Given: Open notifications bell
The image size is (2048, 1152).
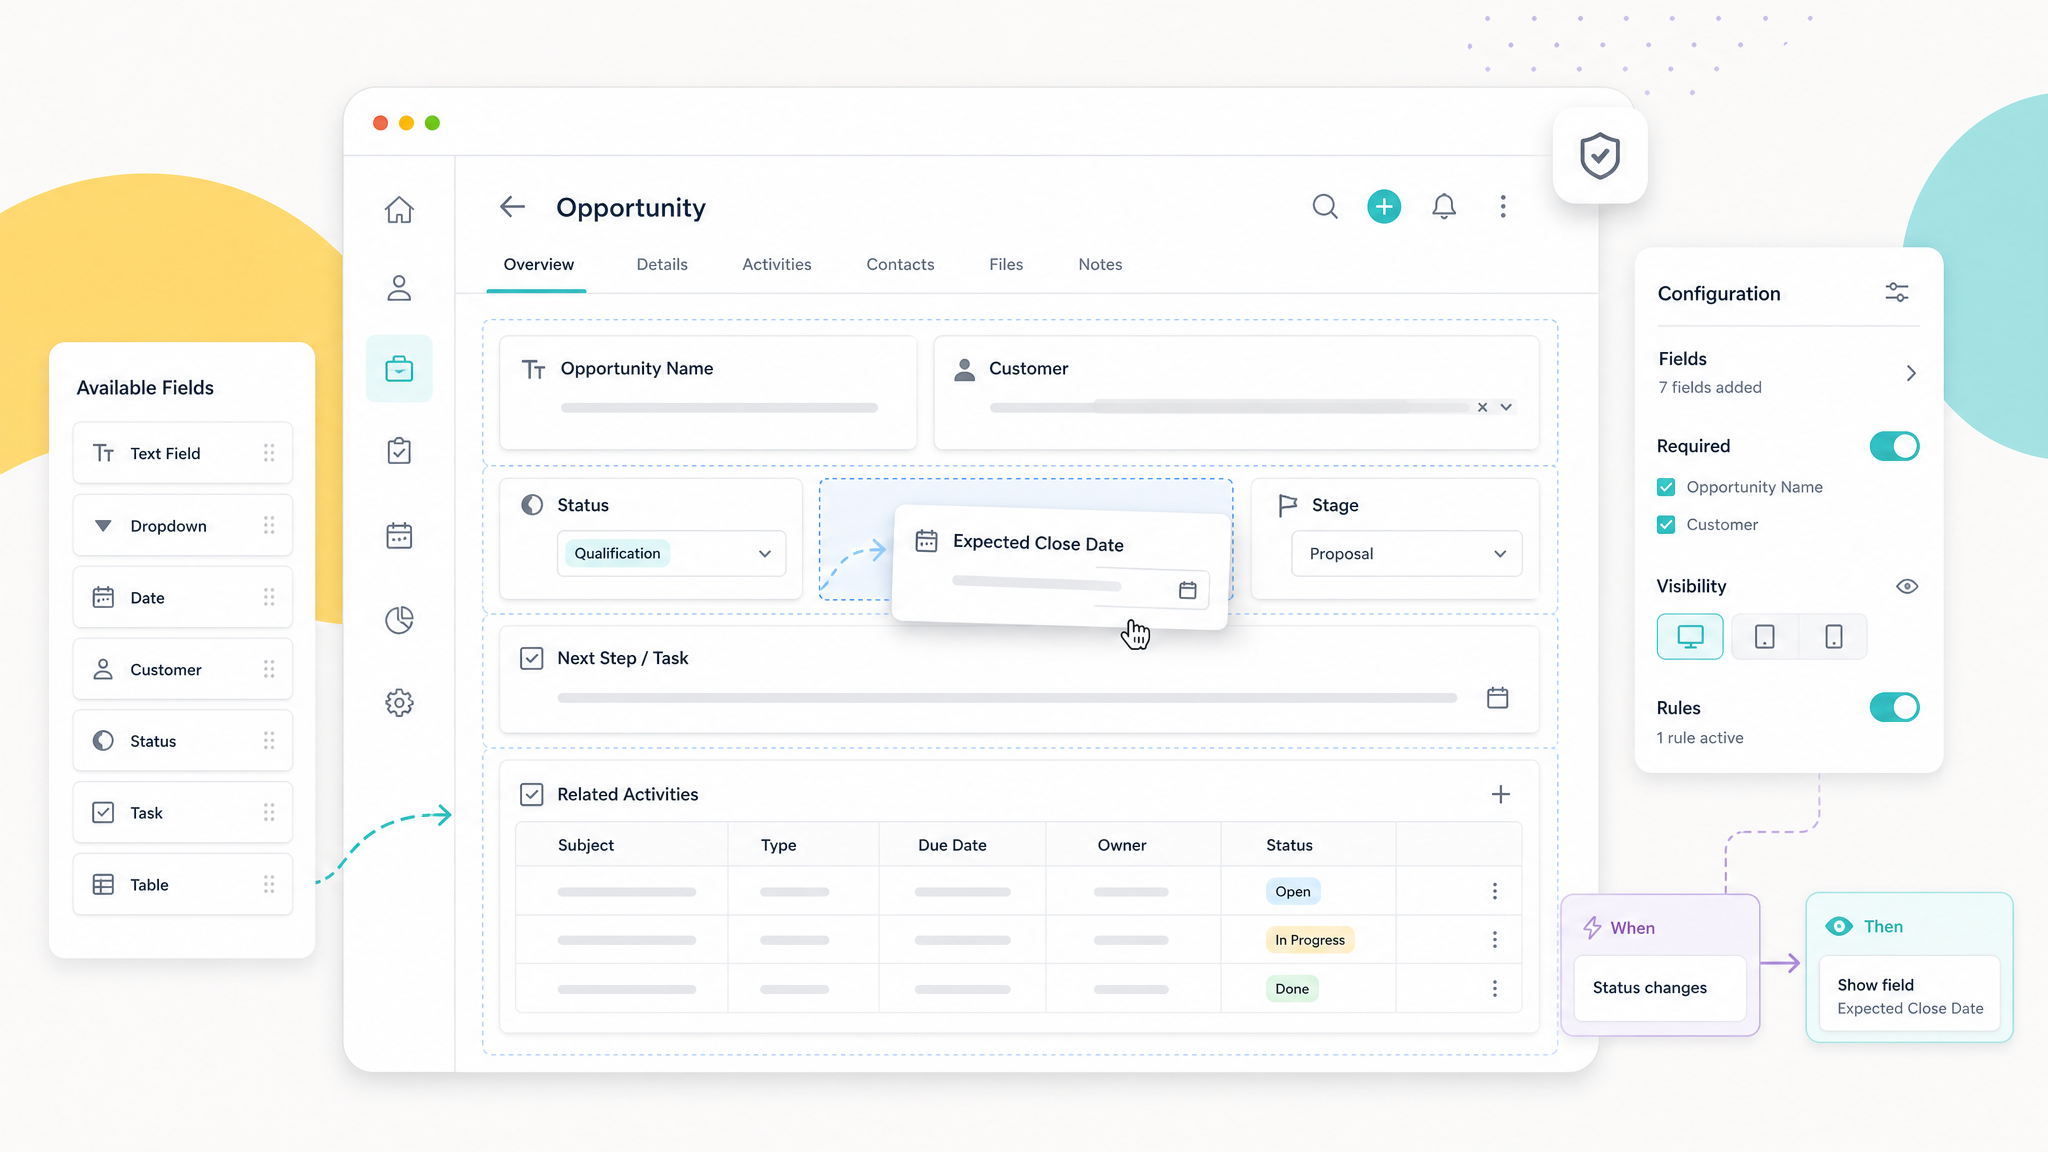Looking at the screenshot, I should pos(1444,207).
